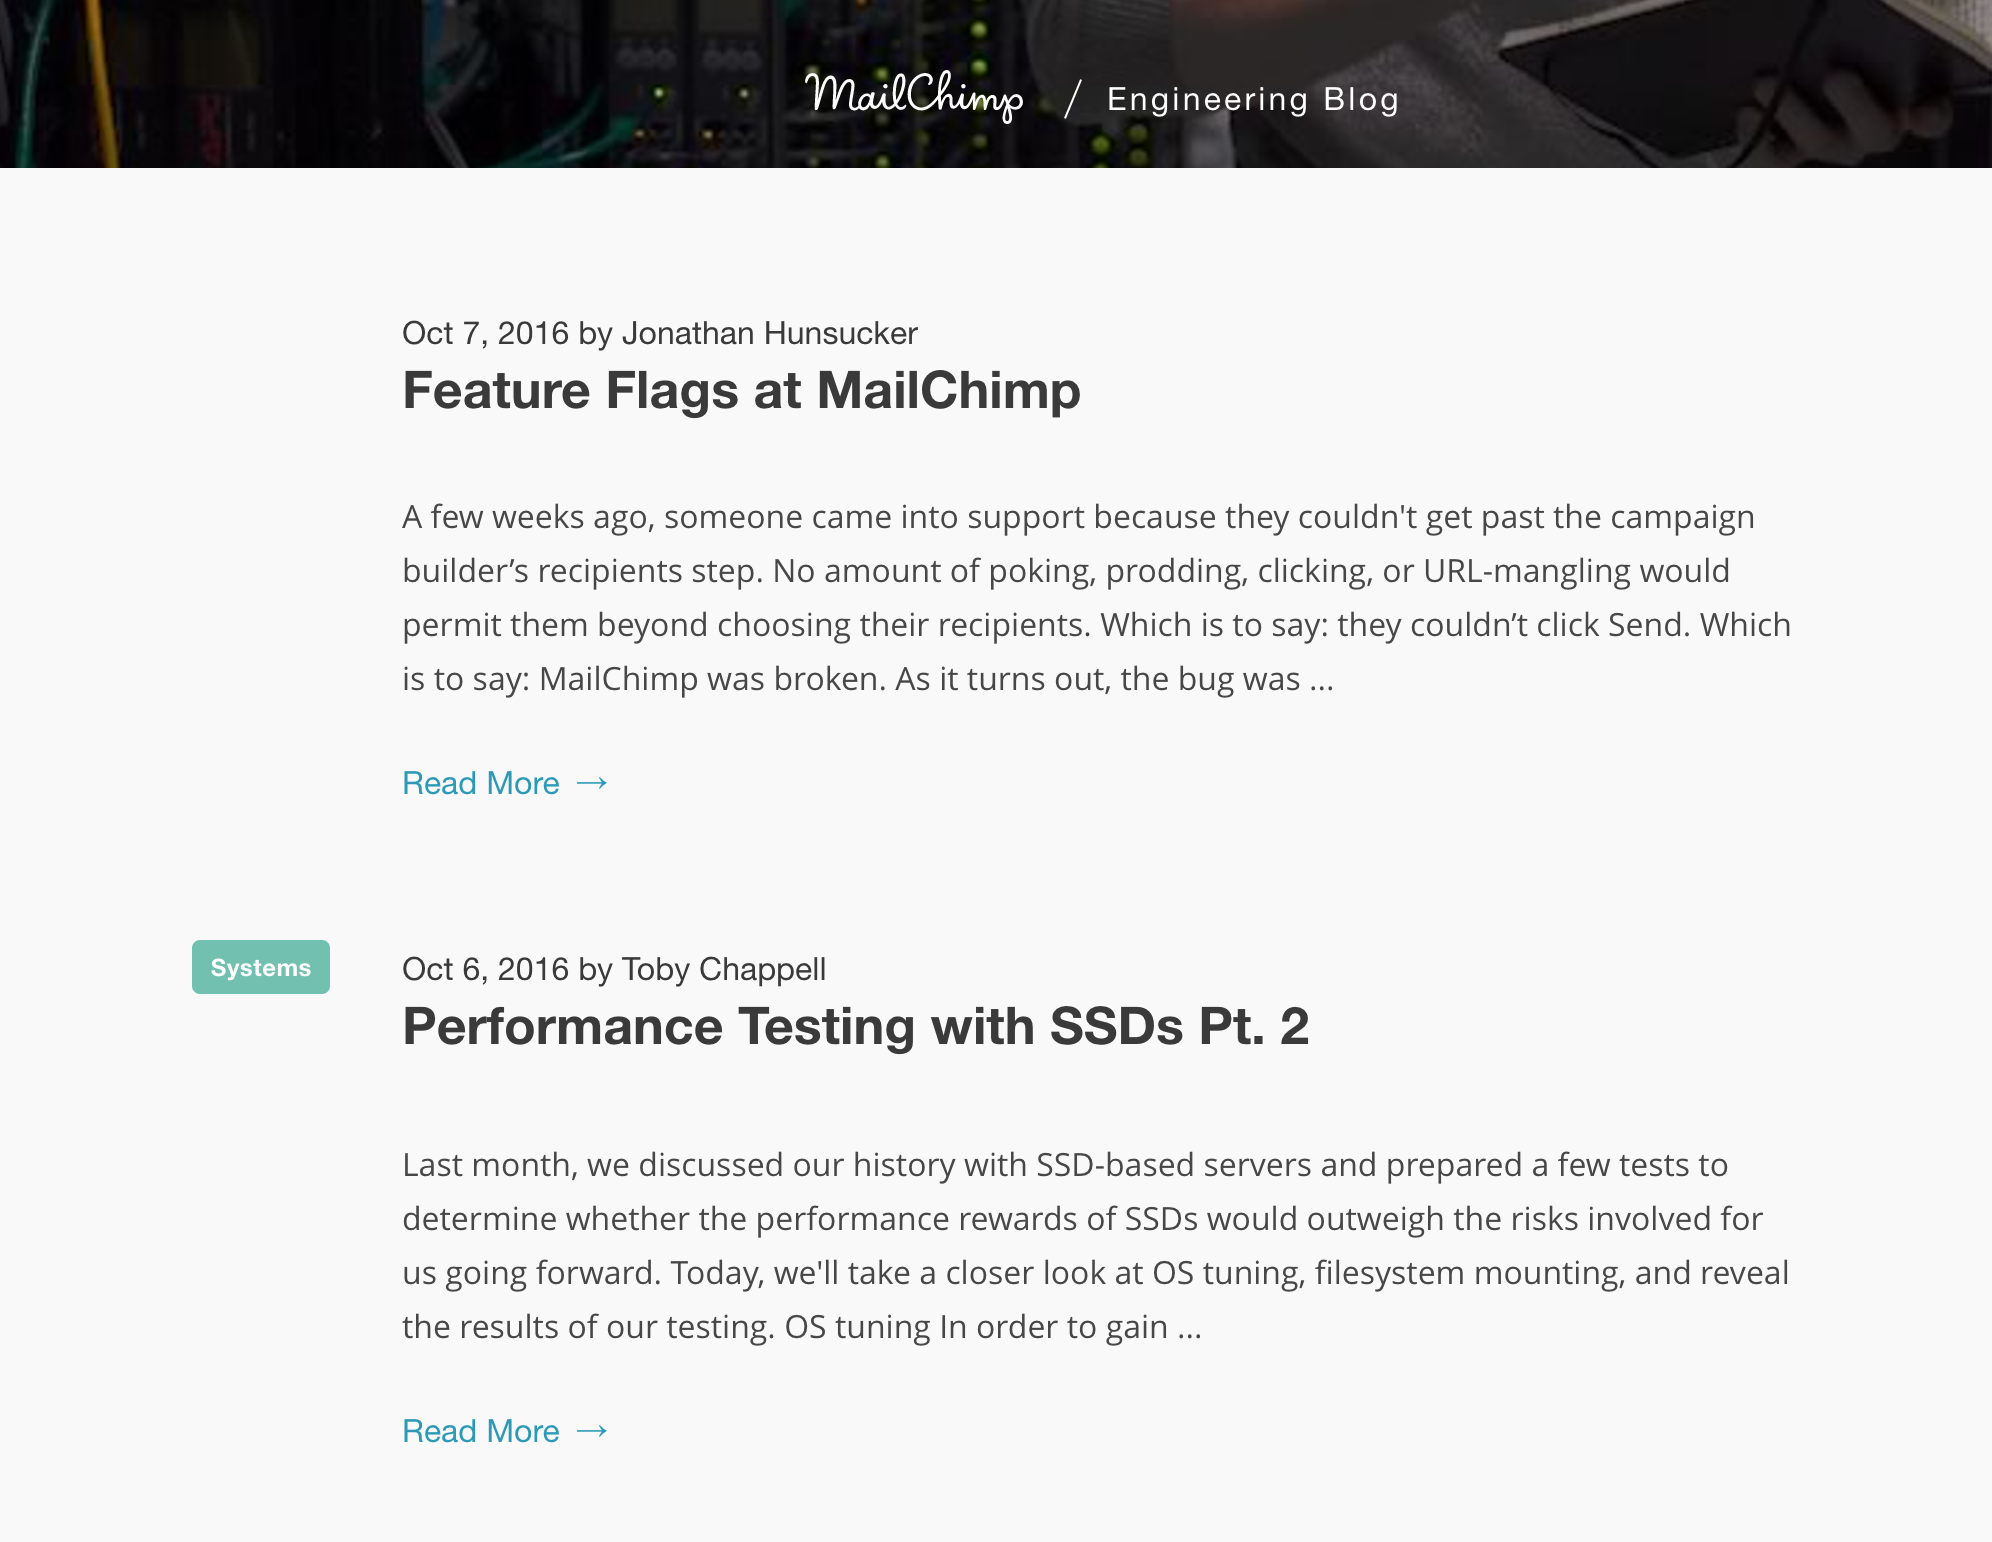Screen dimensions: 1992x1542
Task: Click arrow icon beside second Read More
Action: 592,1431
